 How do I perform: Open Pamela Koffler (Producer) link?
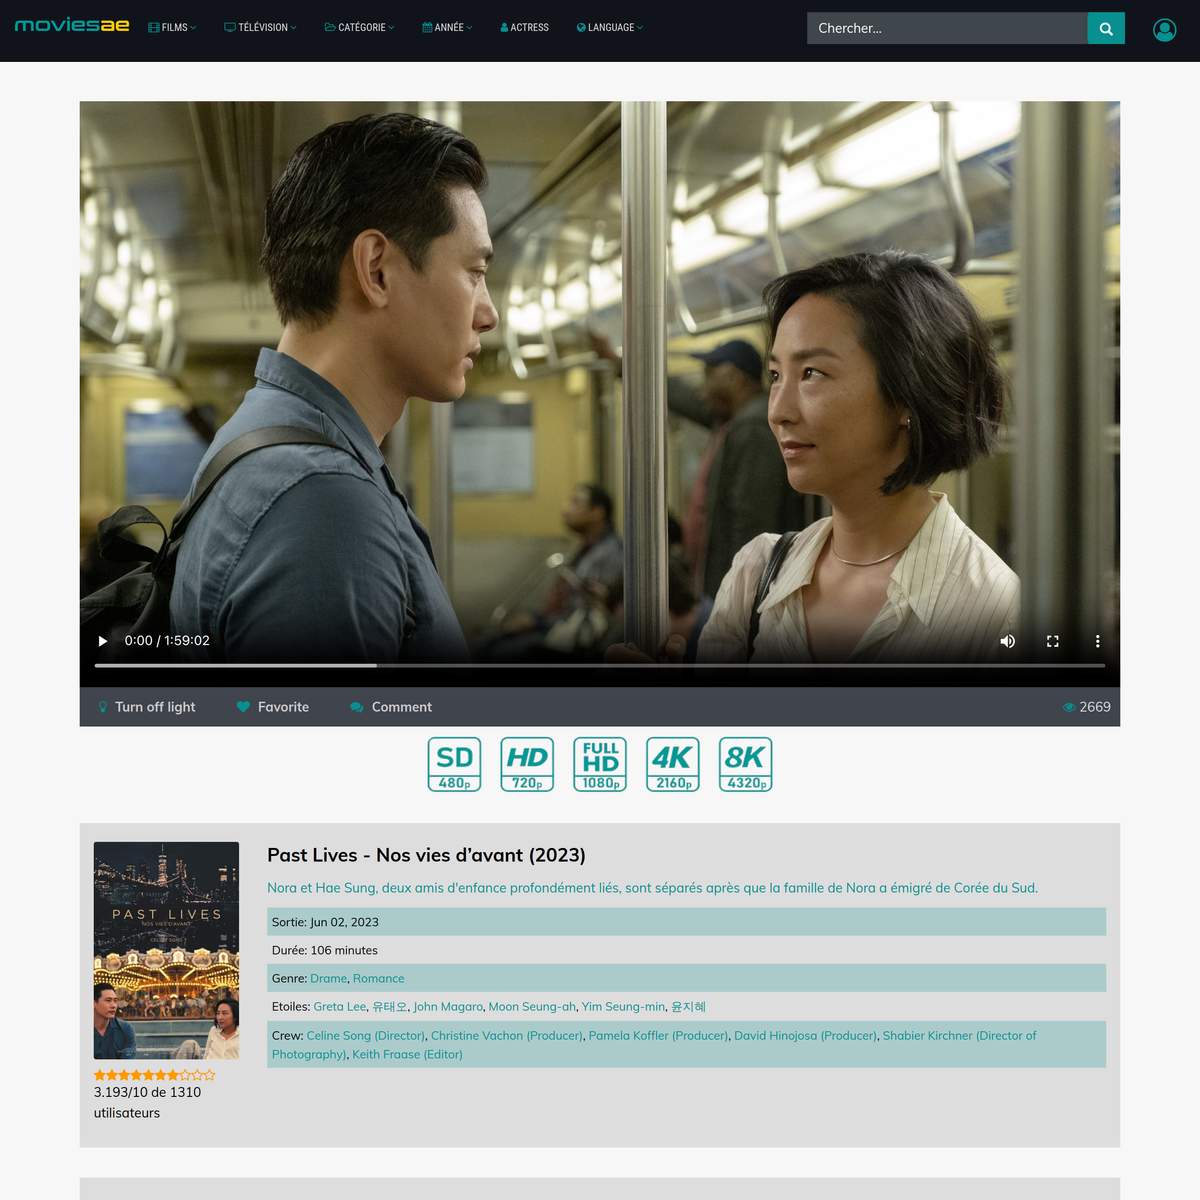[658, 1036]
